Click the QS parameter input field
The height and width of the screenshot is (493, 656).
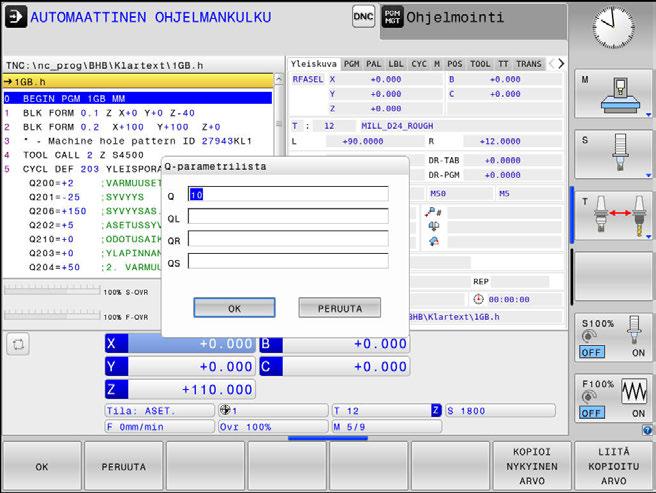tap(288, 261)
